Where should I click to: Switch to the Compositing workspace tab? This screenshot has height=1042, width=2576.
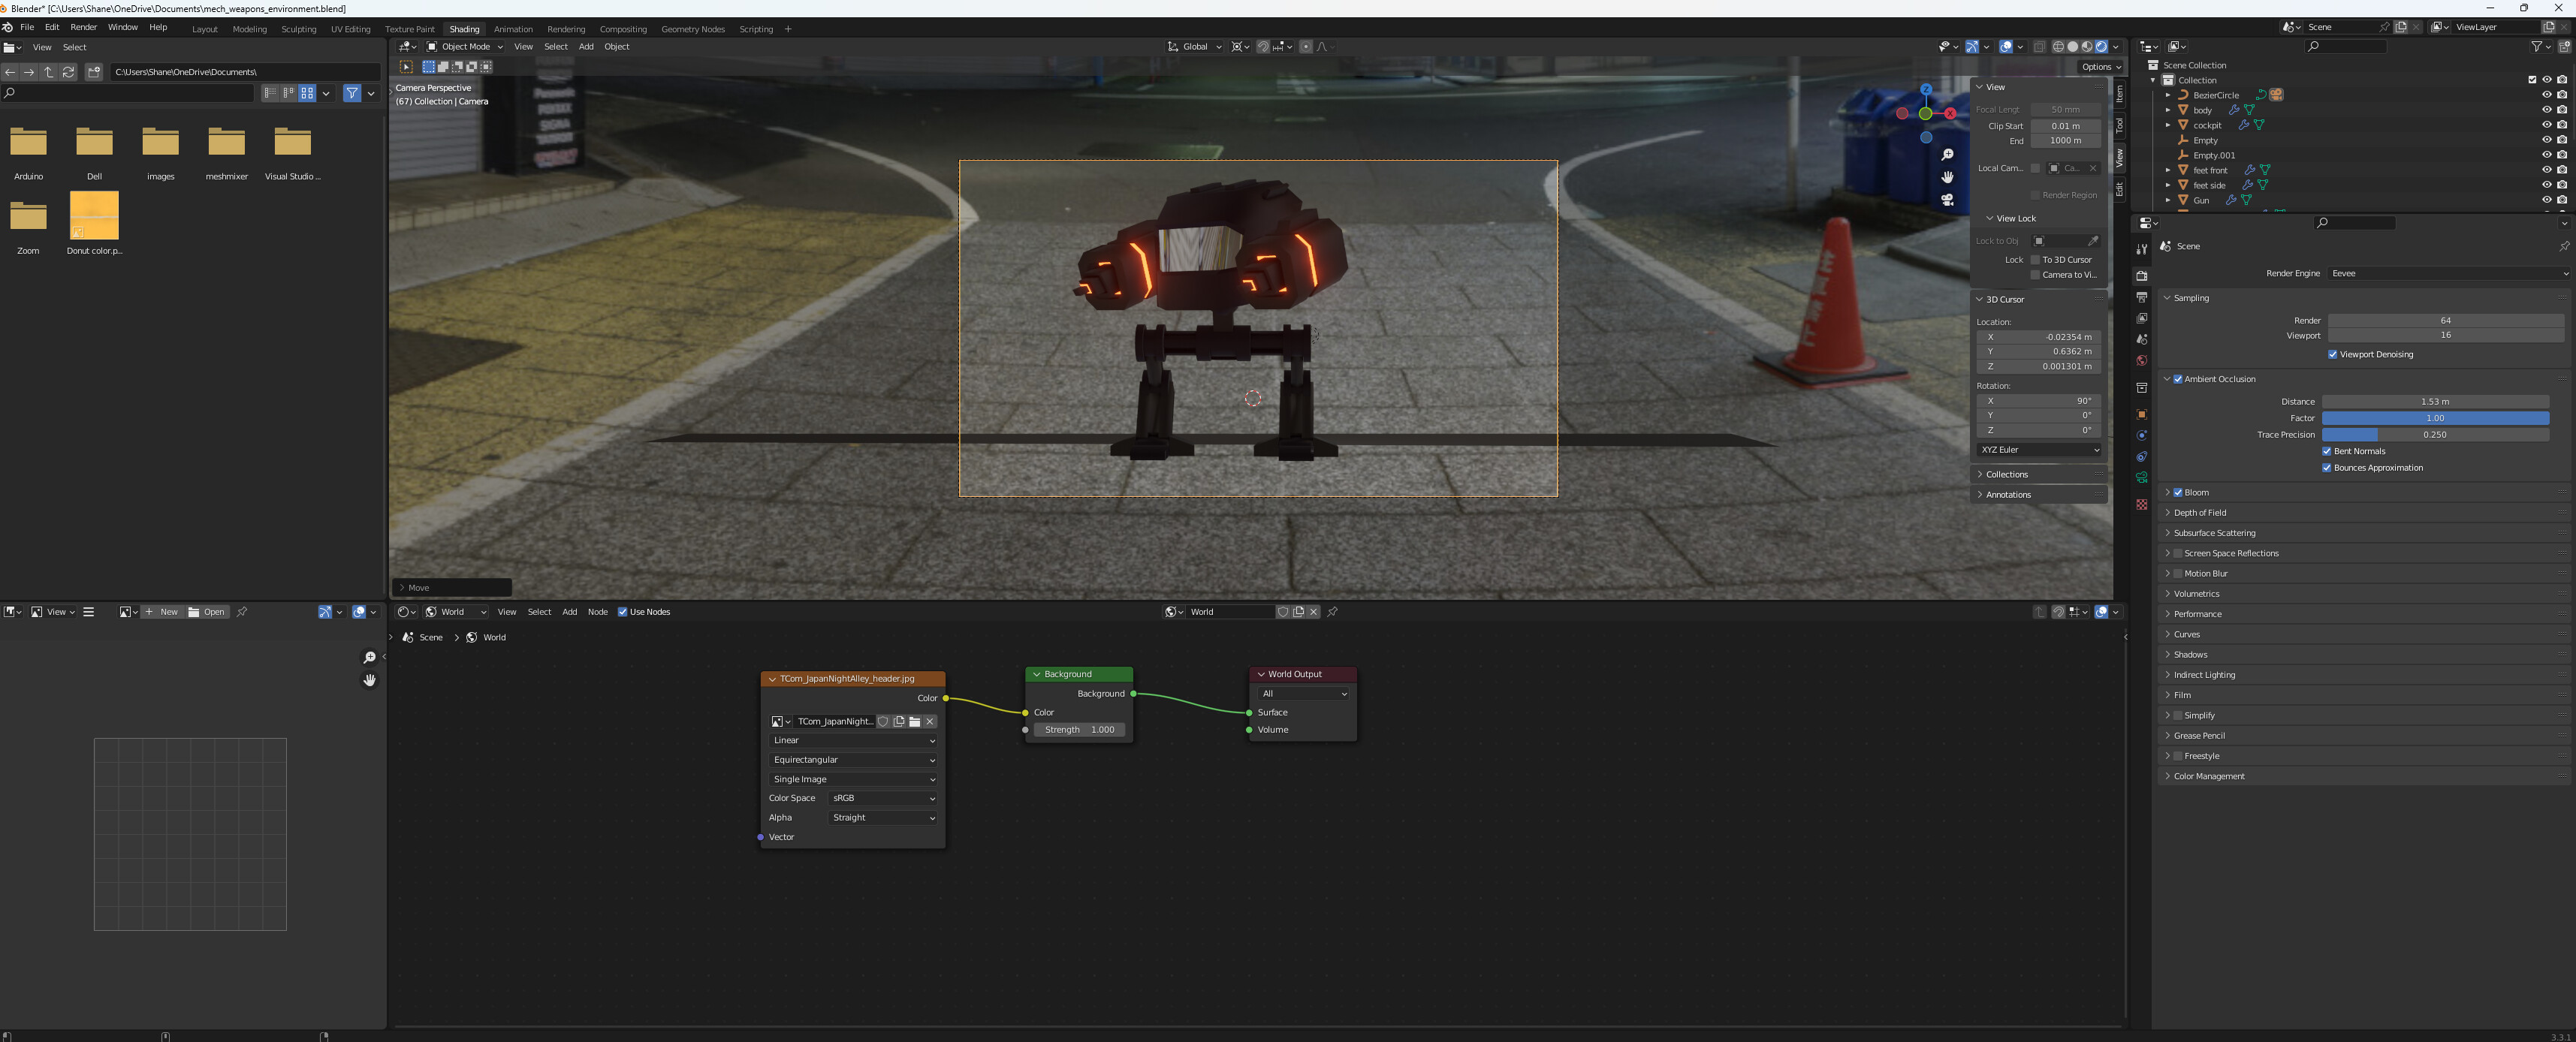point(623,29)
